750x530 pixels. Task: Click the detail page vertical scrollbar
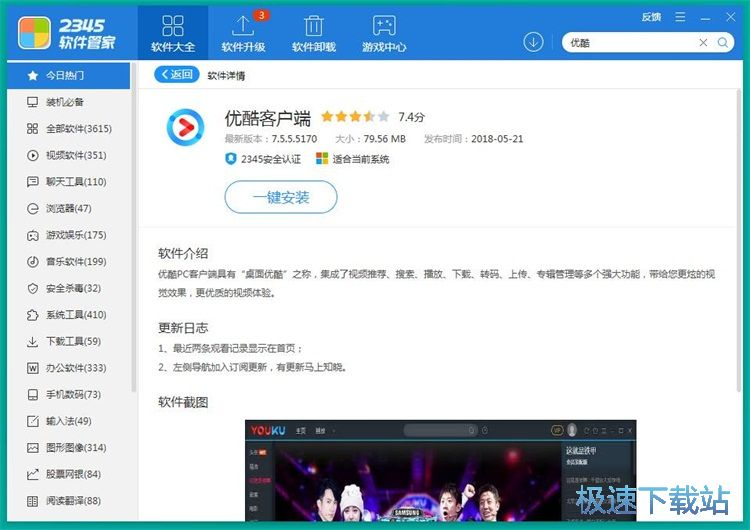739,239
